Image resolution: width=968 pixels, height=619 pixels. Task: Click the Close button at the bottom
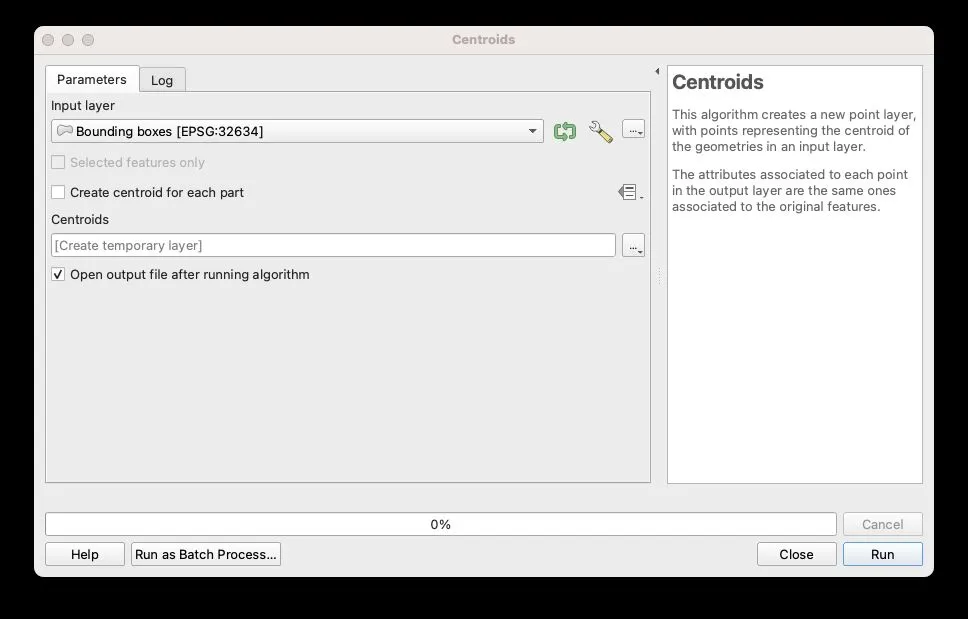(x=796, y=554)
